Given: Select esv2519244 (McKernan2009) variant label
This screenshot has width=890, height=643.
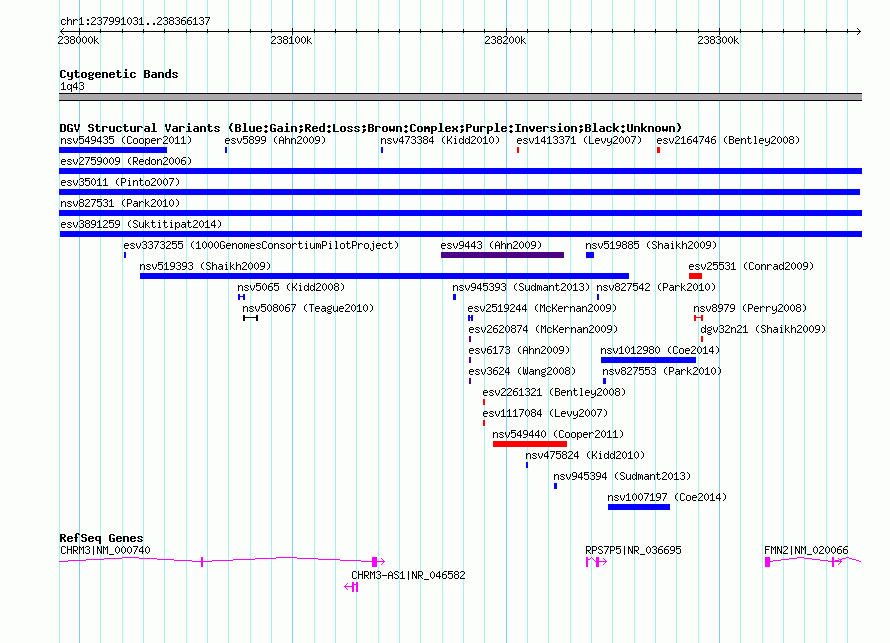Looking at the screenshot, I should pos(542,308).
